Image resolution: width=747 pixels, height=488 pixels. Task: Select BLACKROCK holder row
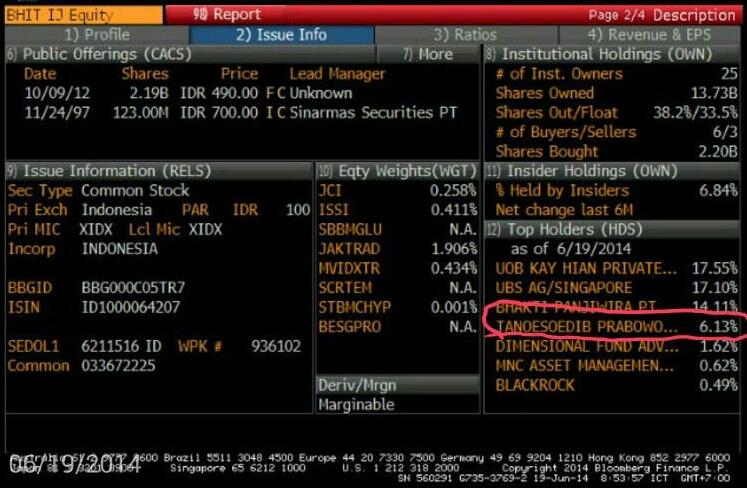pyautogui.click(x=616, y=386)
